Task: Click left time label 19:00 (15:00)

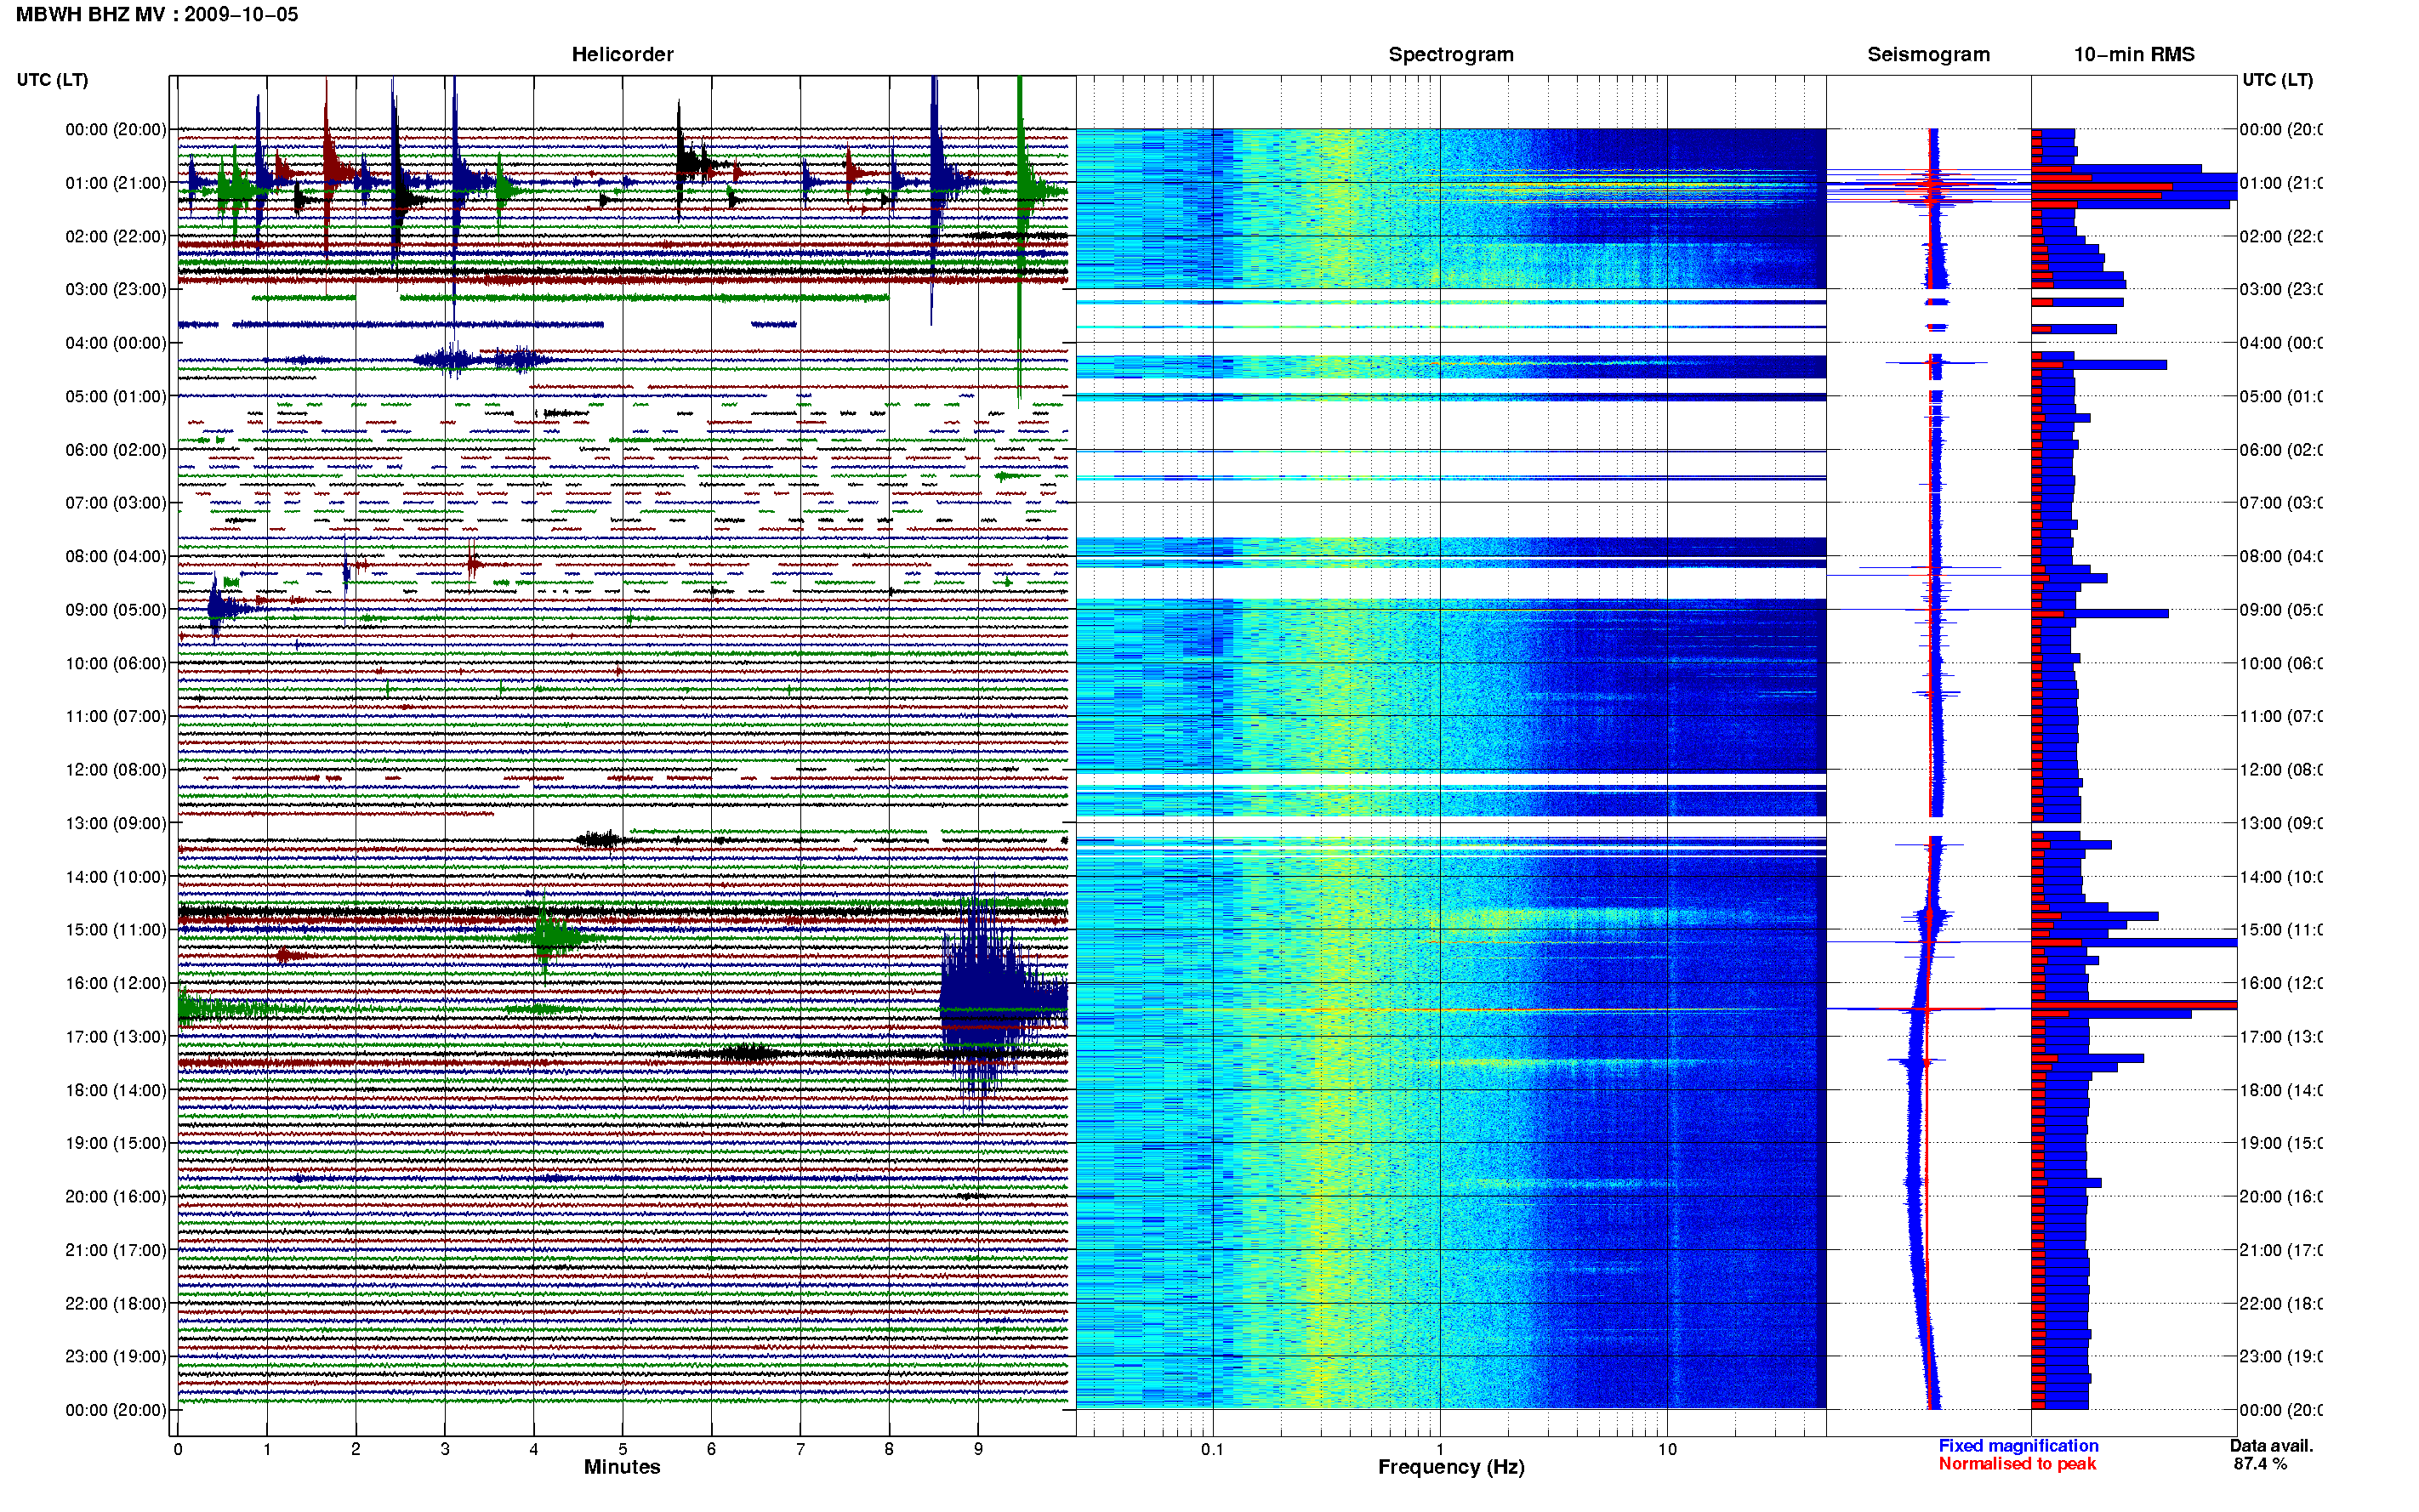Action: click(x=116, y=1144)
